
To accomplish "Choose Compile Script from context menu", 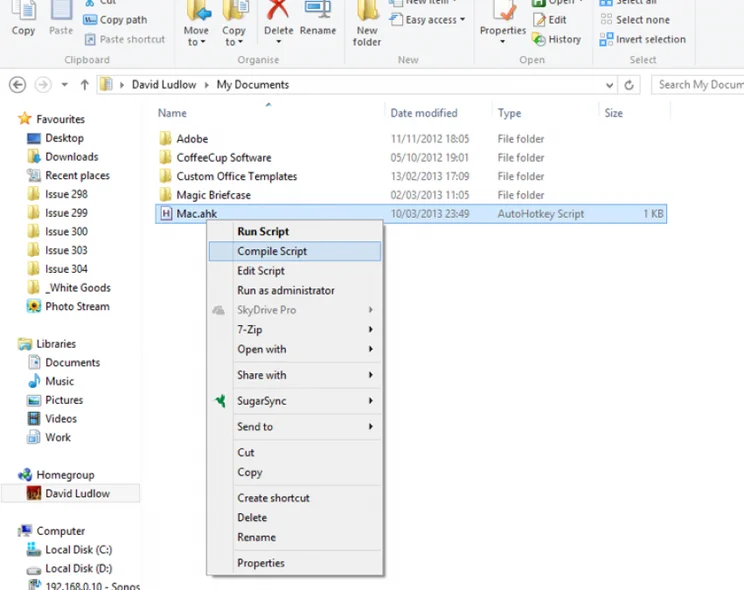I will point(295,251).
